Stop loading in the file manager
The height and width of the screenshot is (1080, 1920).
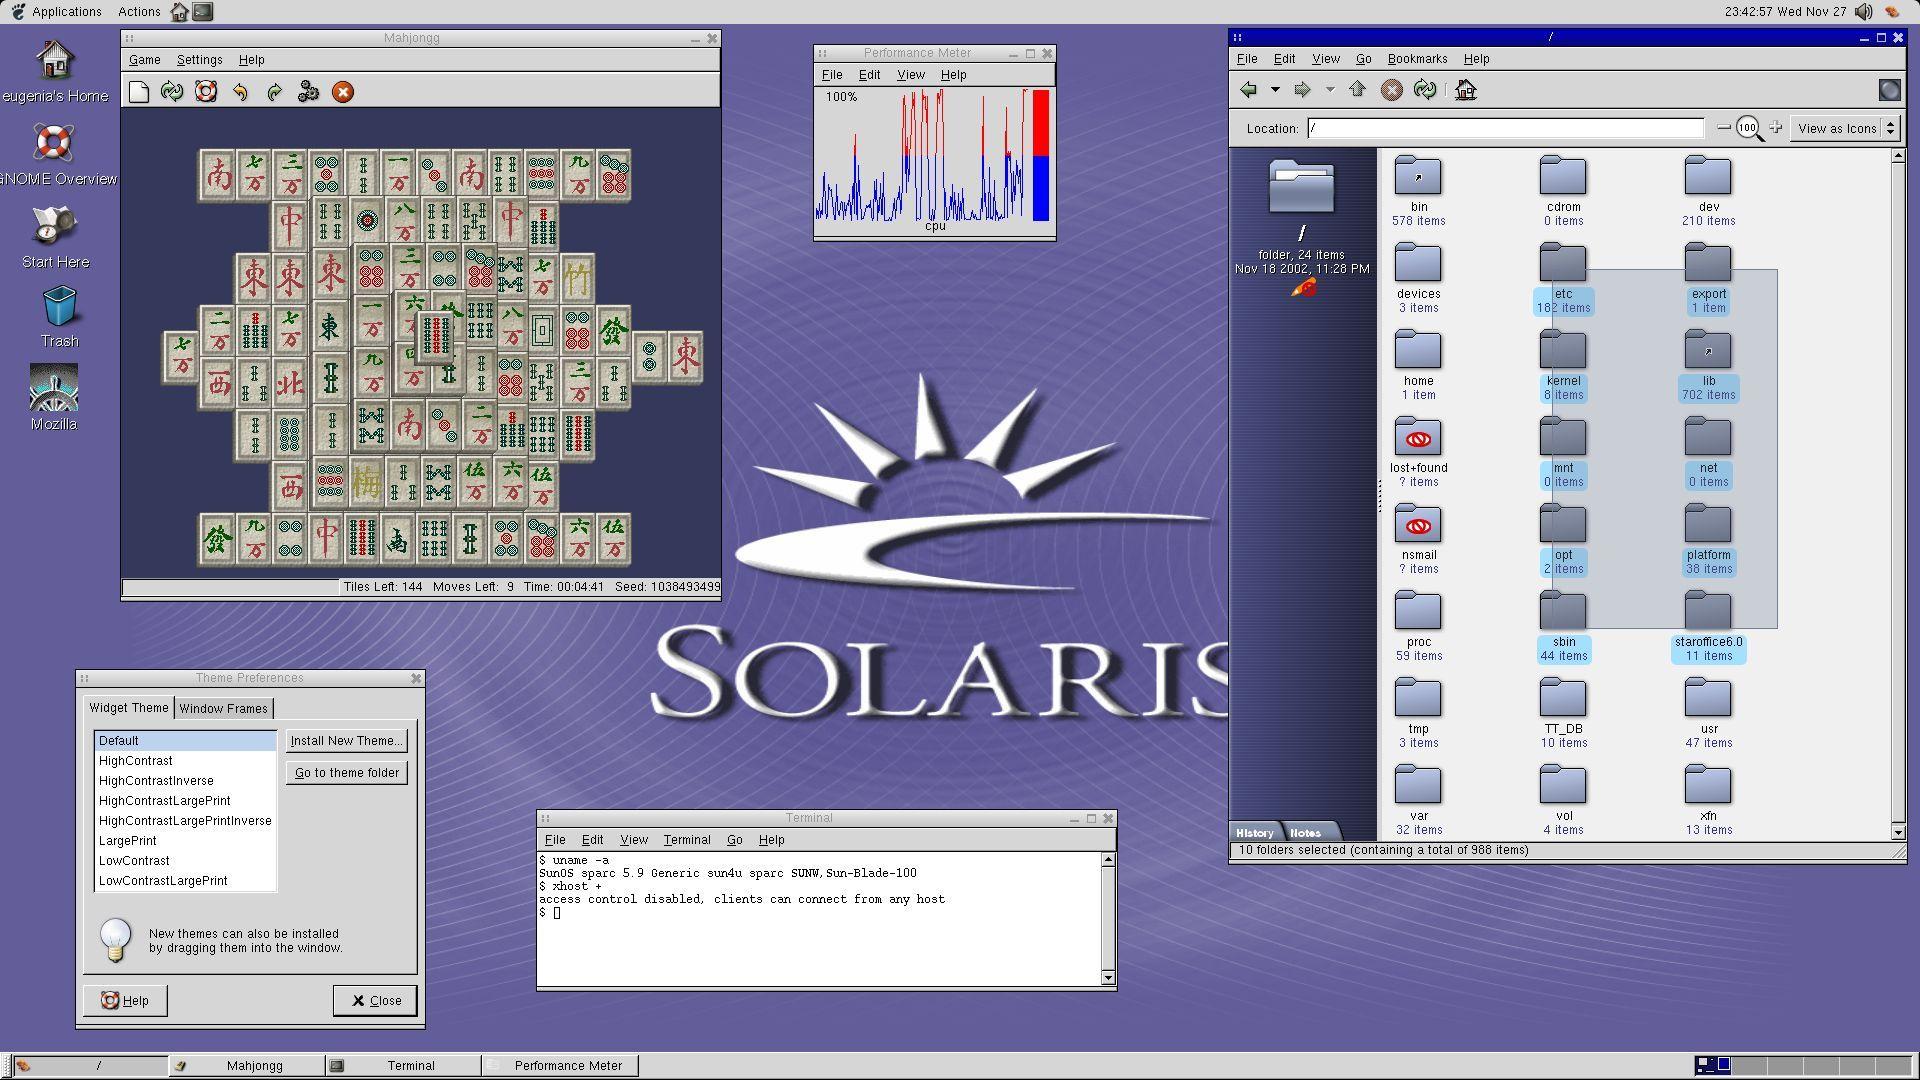[1391, 90]
